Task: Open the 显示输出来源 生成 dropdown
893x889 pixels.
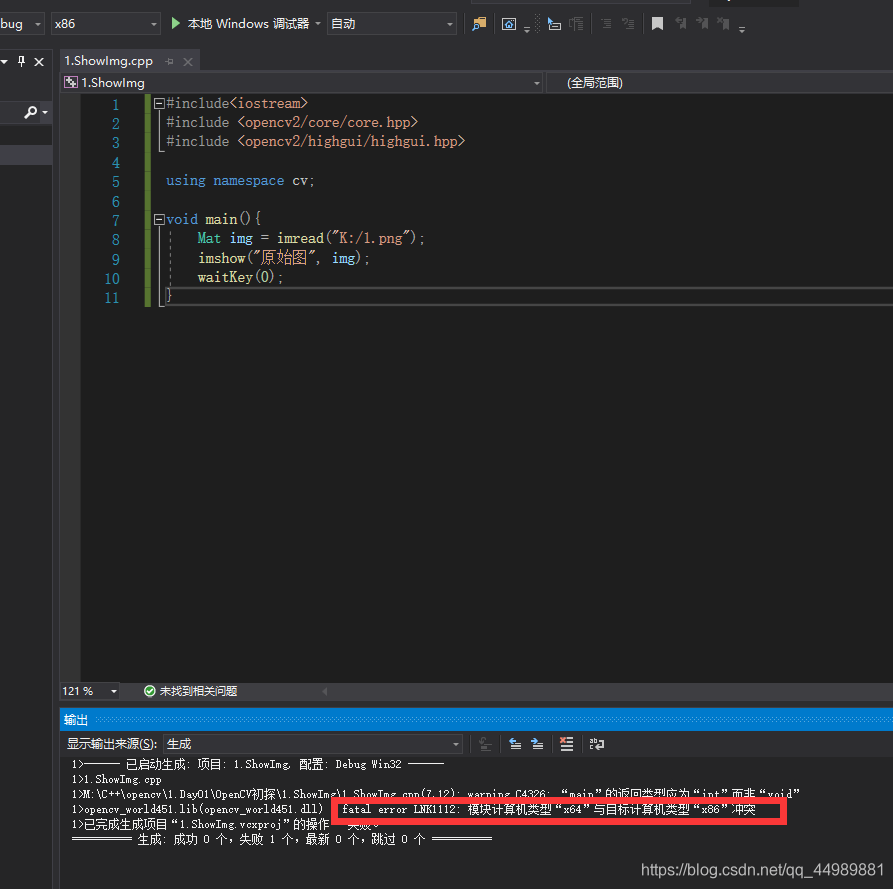Action: pyautogui.click(x=313, y=744)
